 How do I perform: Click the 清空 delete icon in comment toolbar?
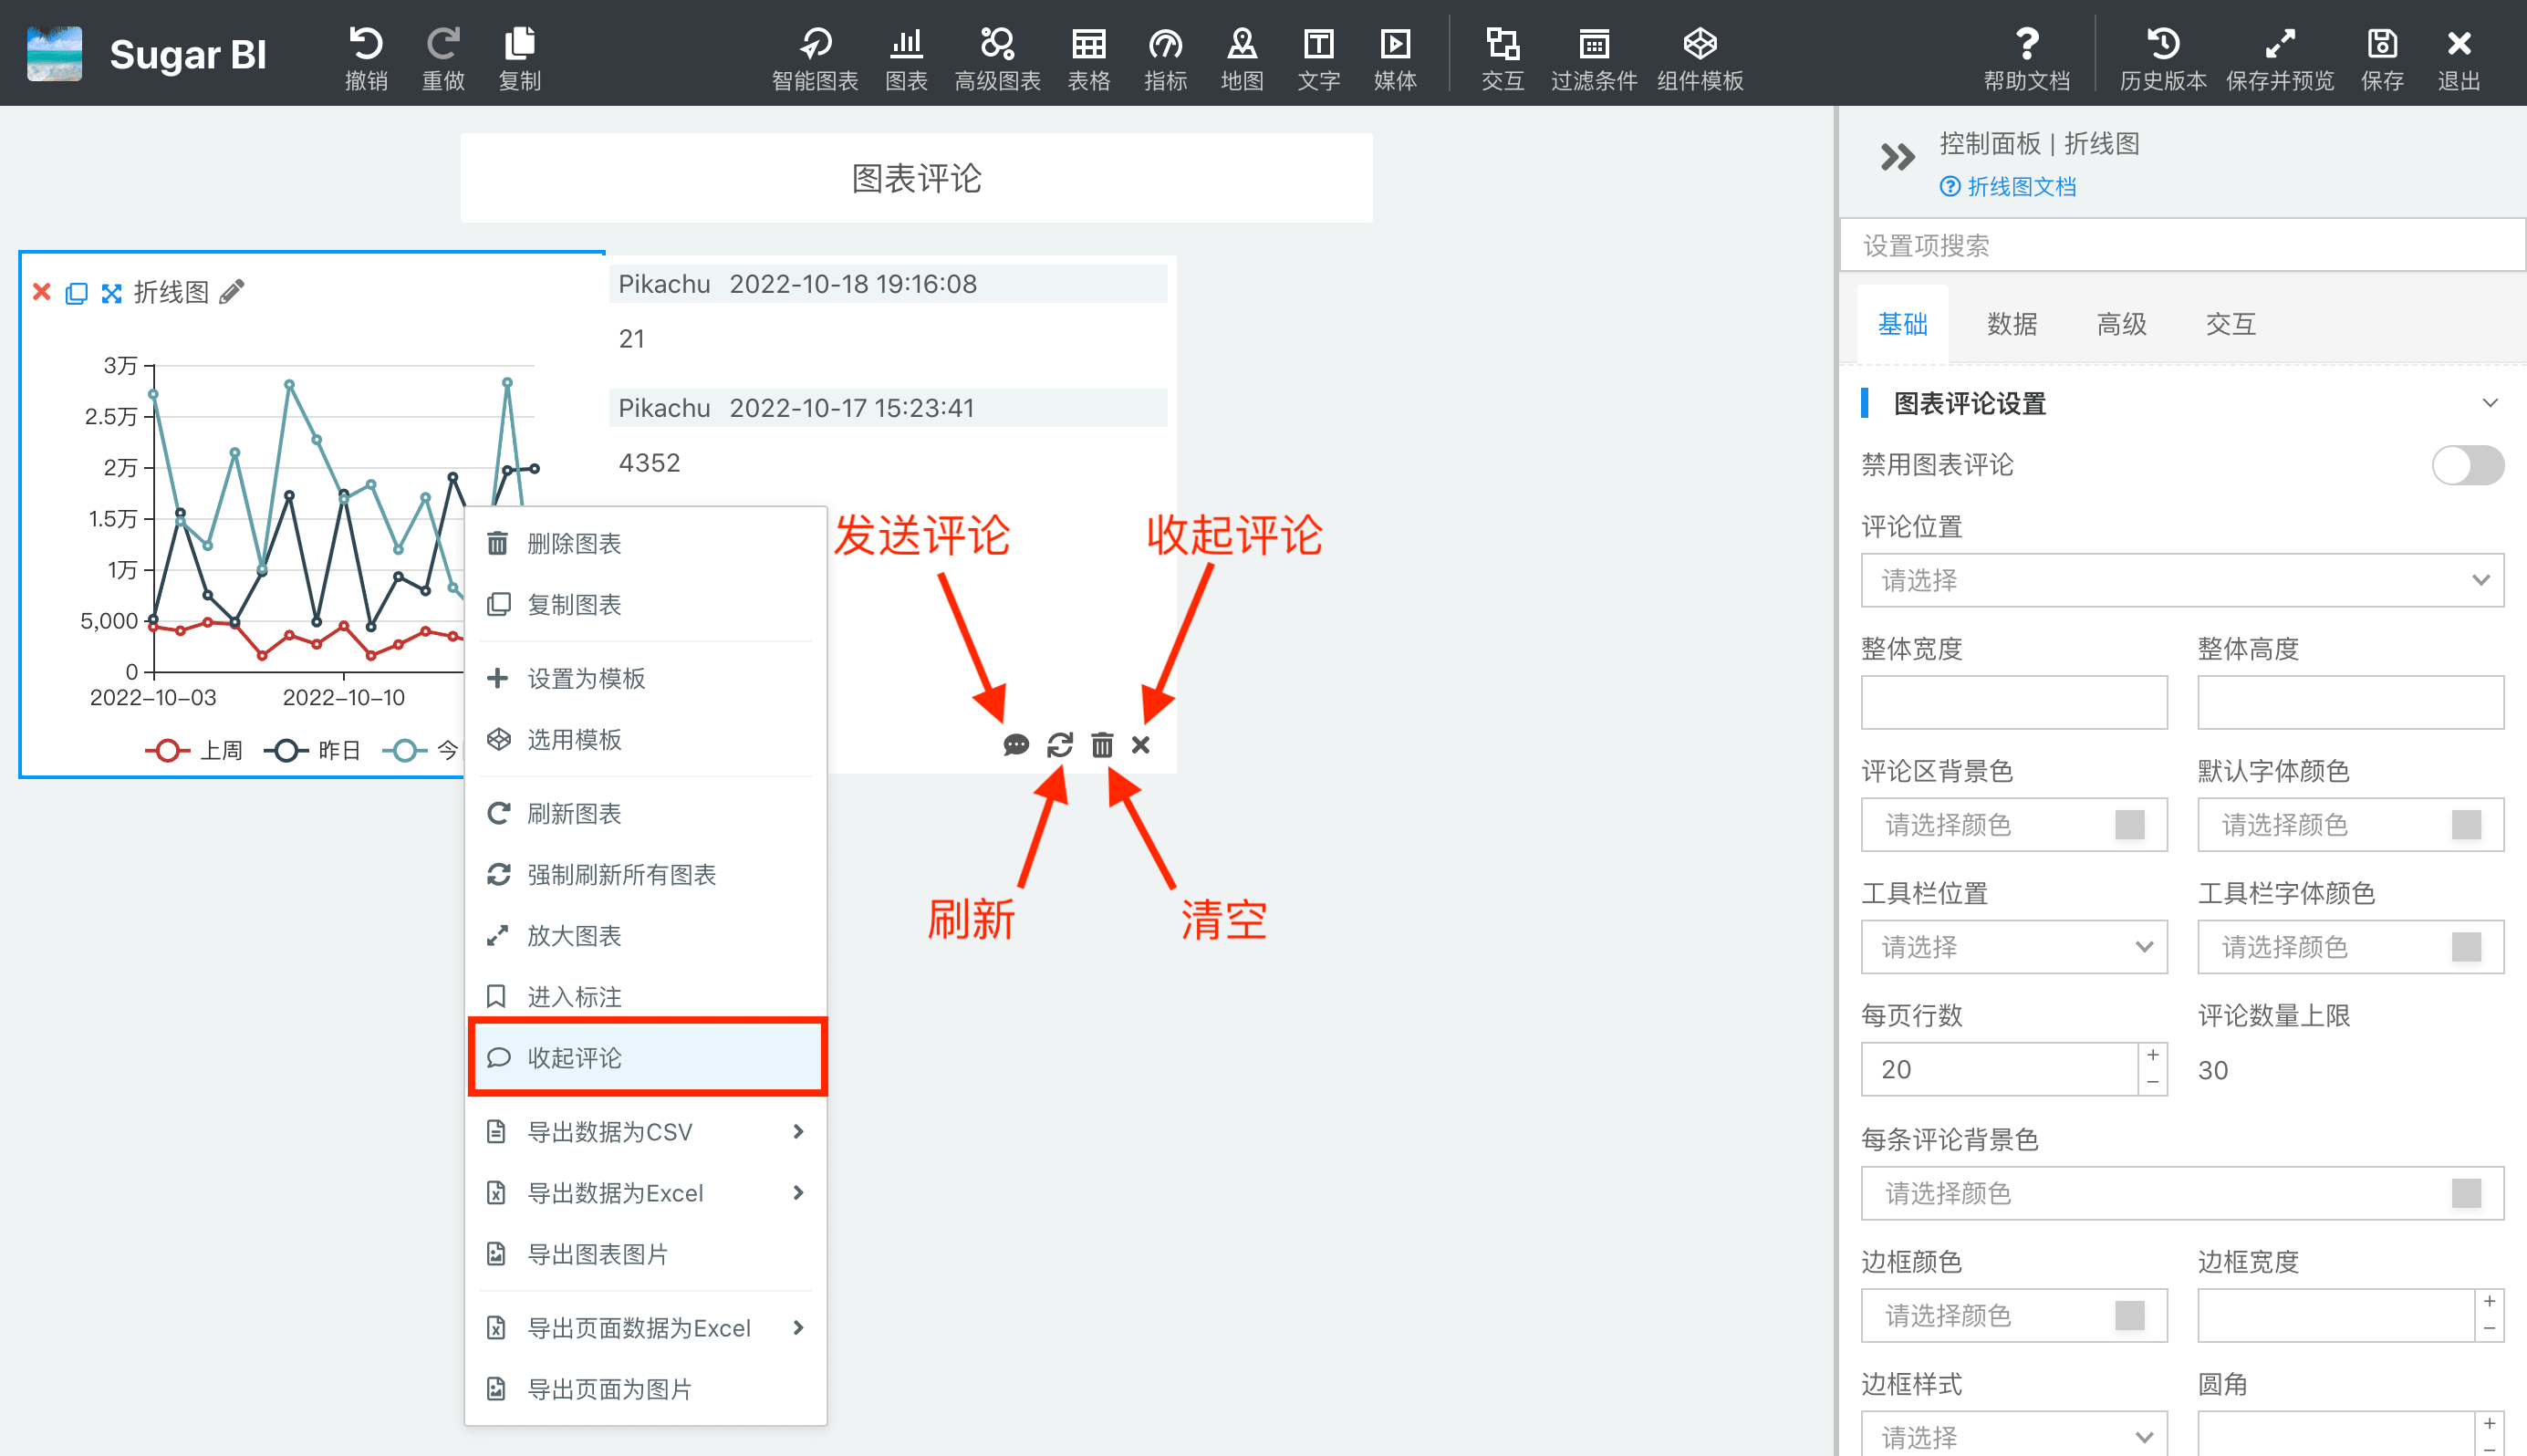coord(1102,744)
